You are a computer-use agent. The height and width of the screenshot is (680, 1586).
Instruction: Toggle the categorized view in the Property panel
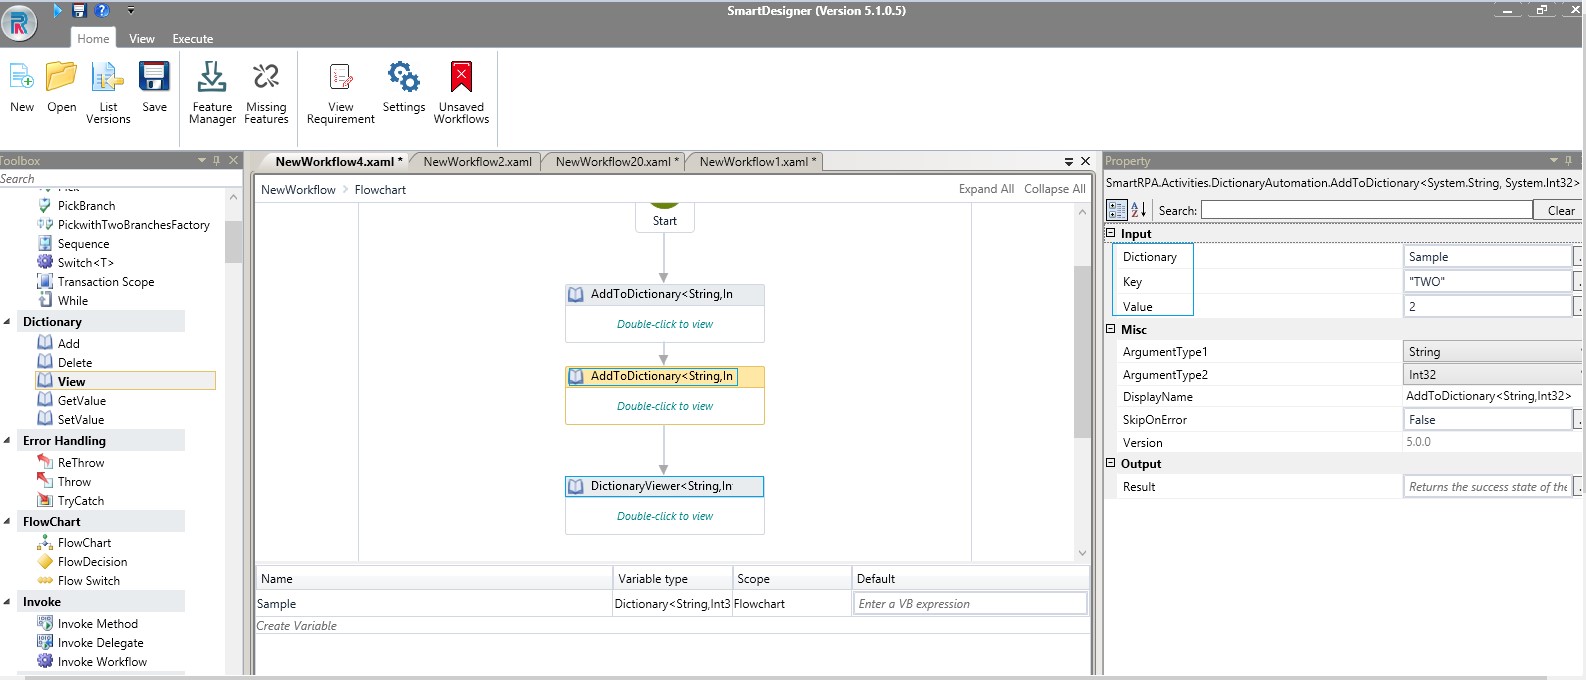pyautogui.click(x=1117, y=210)
